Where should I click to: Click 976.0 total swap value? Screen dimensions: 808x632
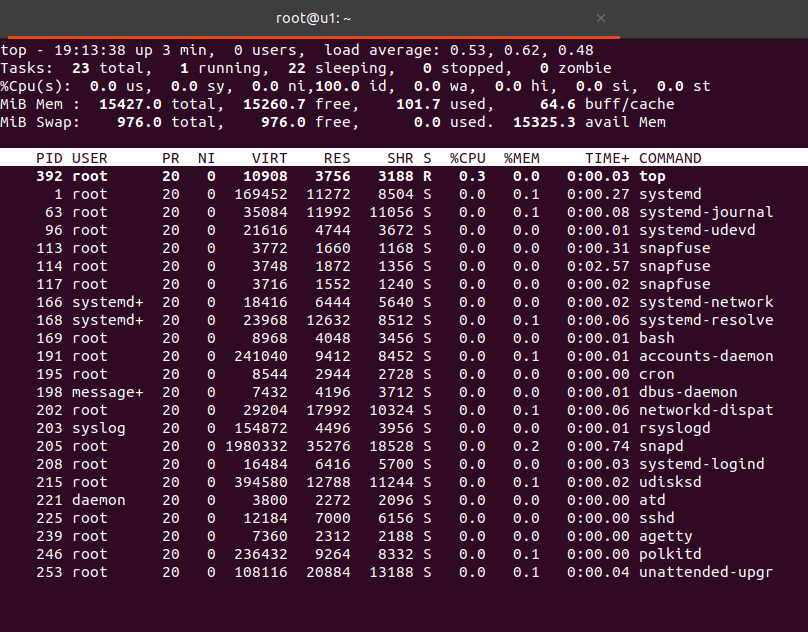coord(139,123)
